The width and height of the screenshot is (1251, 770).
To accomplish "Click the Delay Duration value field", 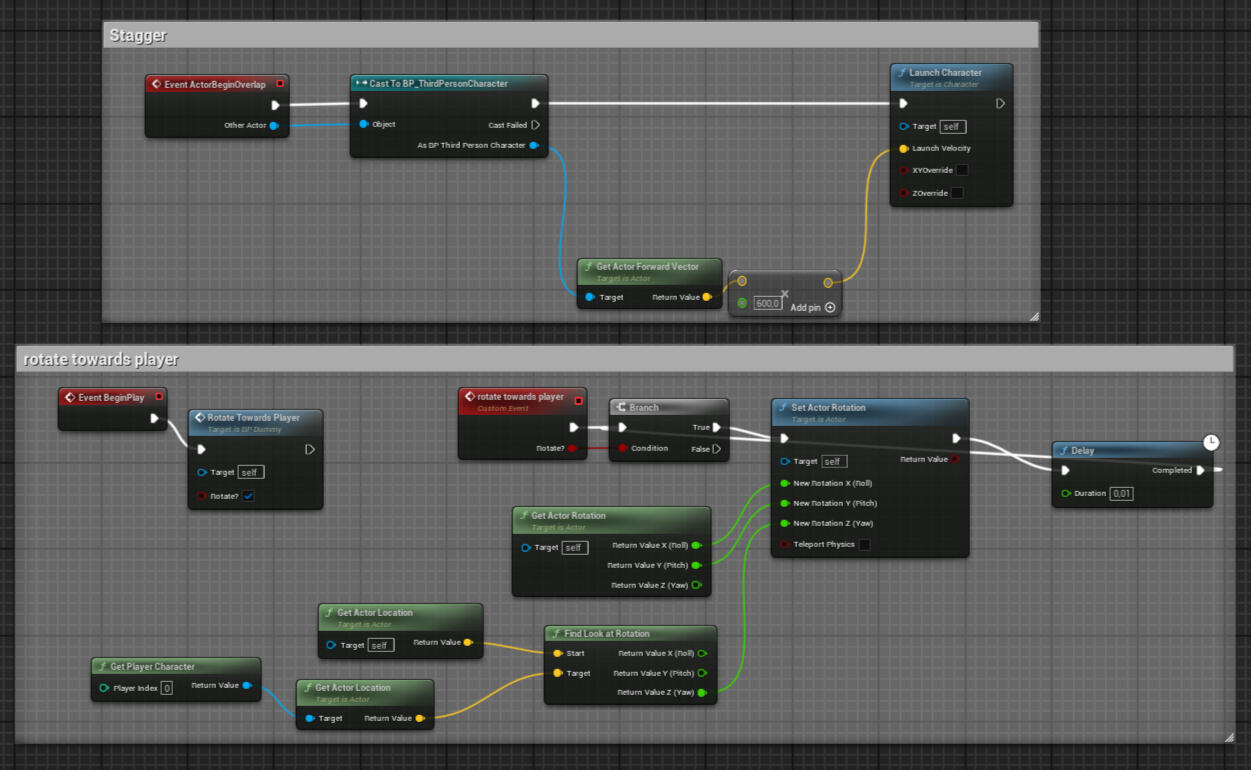I will [1121, 494].
